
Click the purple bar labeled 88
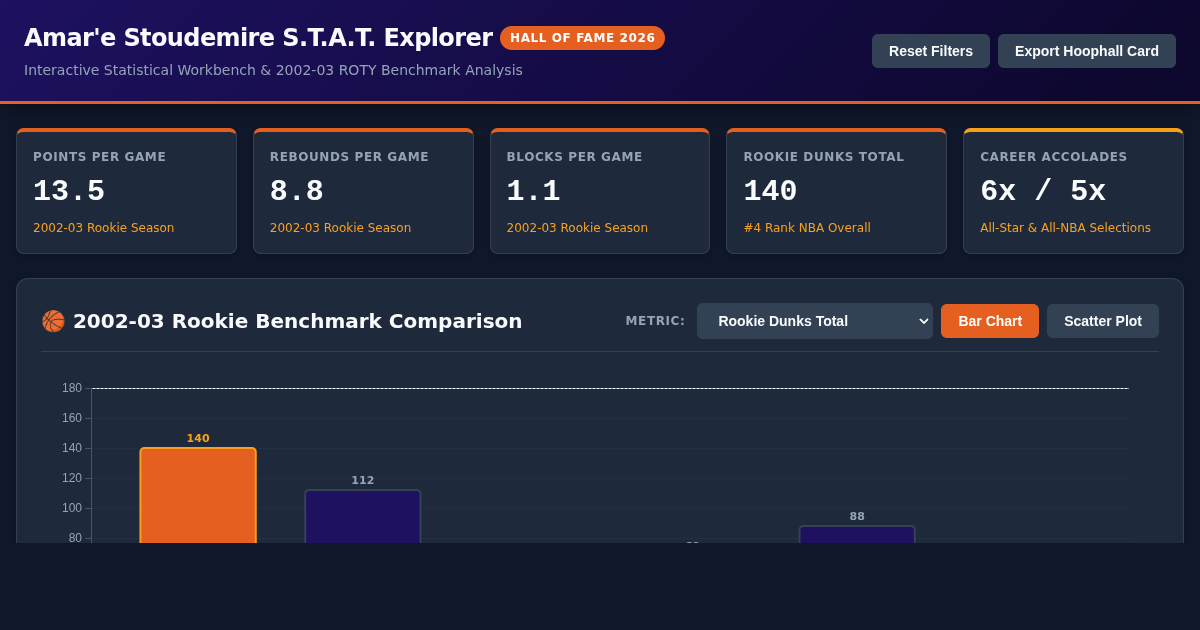857,535
